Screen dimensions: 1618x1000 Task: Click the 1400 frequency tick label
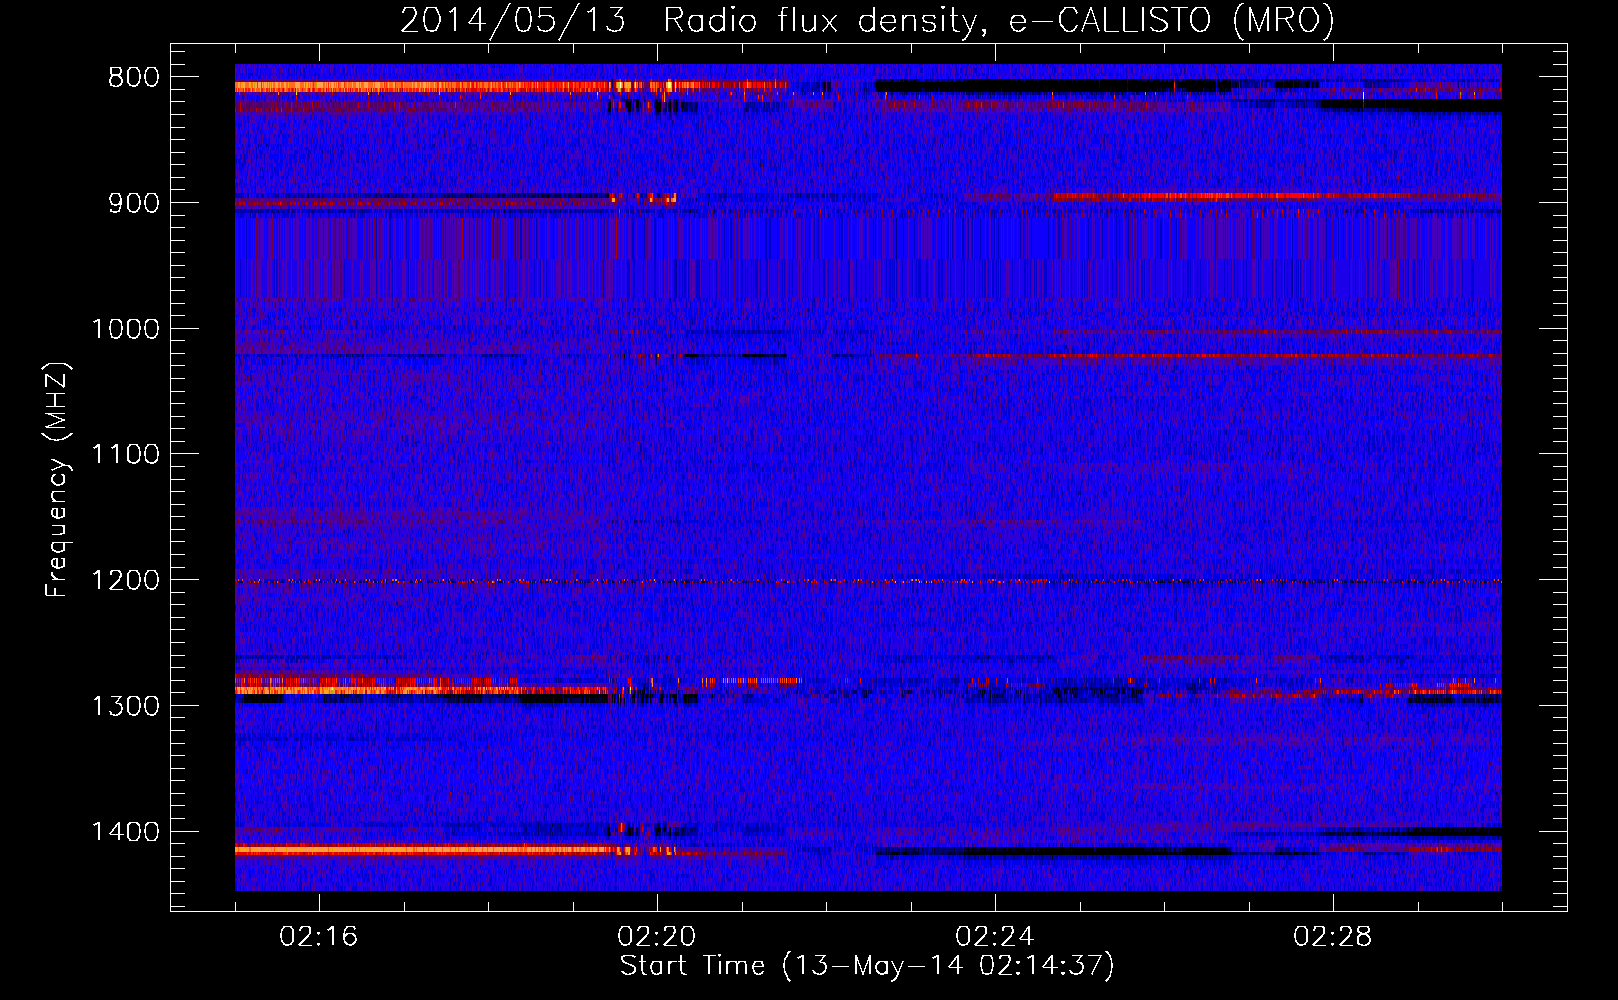point(125,832)
